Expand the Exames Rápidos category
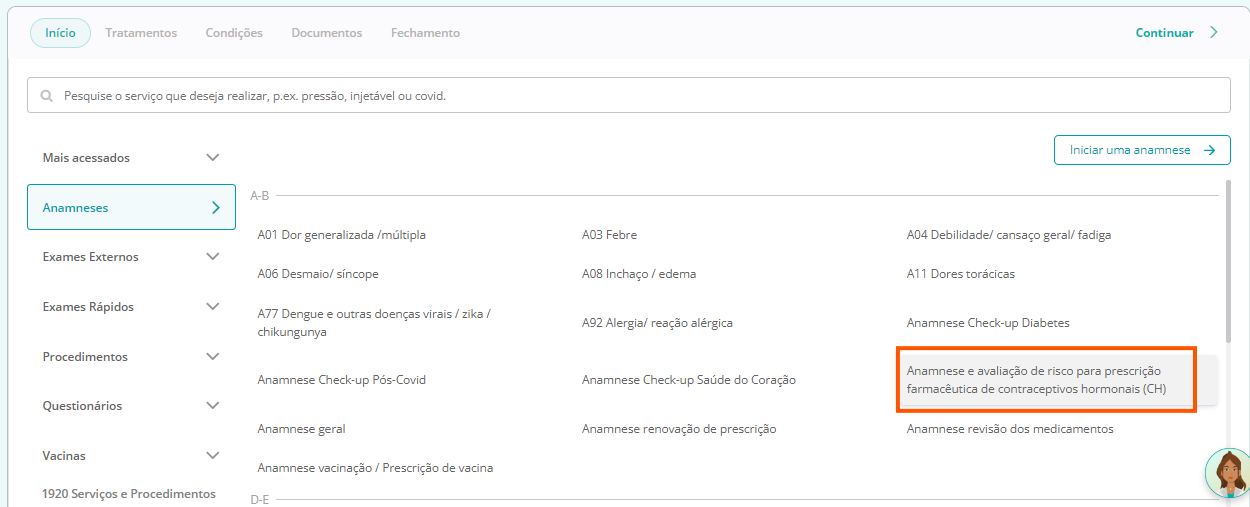1250x507 pixels. click(x=212, y=307)
